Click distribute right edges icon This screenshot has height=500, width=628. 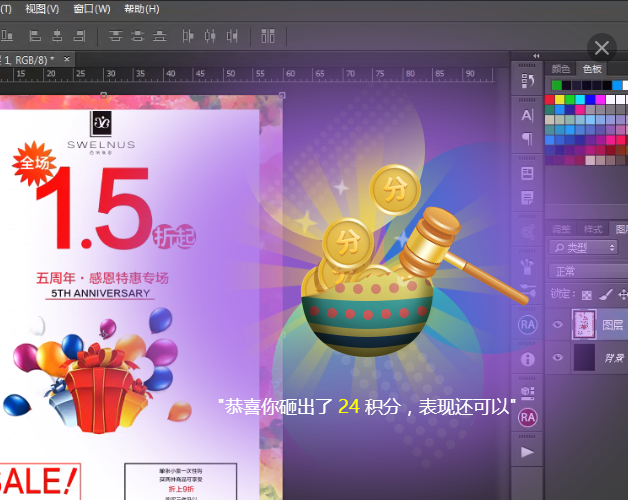232,36
